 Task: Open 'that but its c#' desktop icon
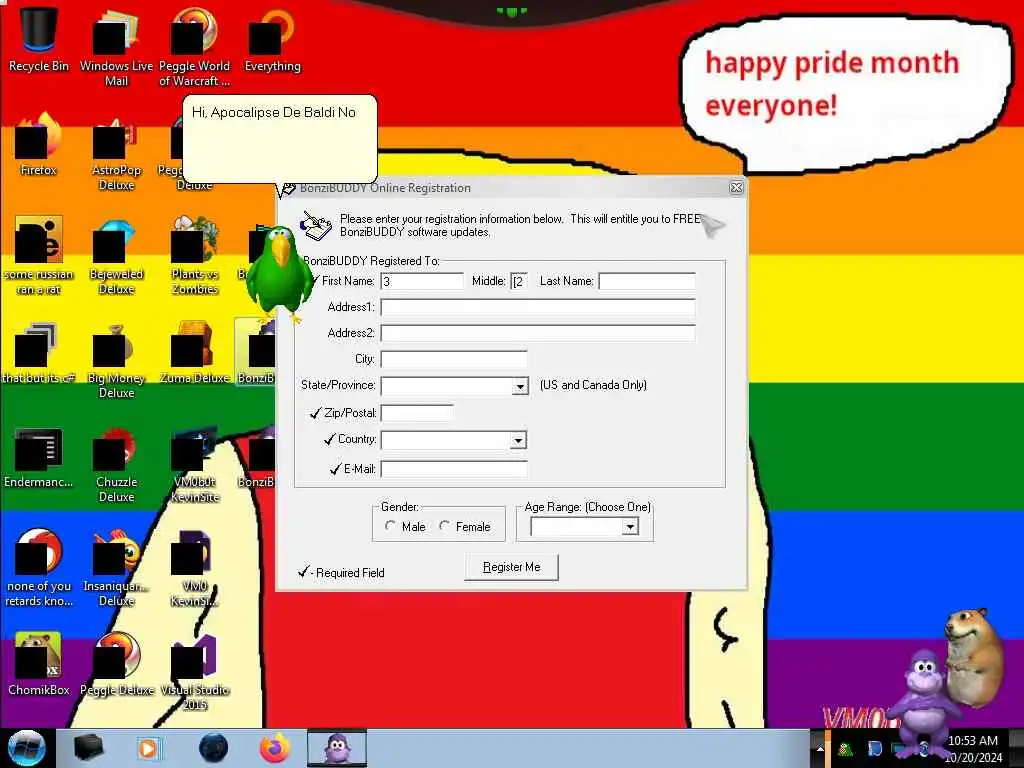39,352
